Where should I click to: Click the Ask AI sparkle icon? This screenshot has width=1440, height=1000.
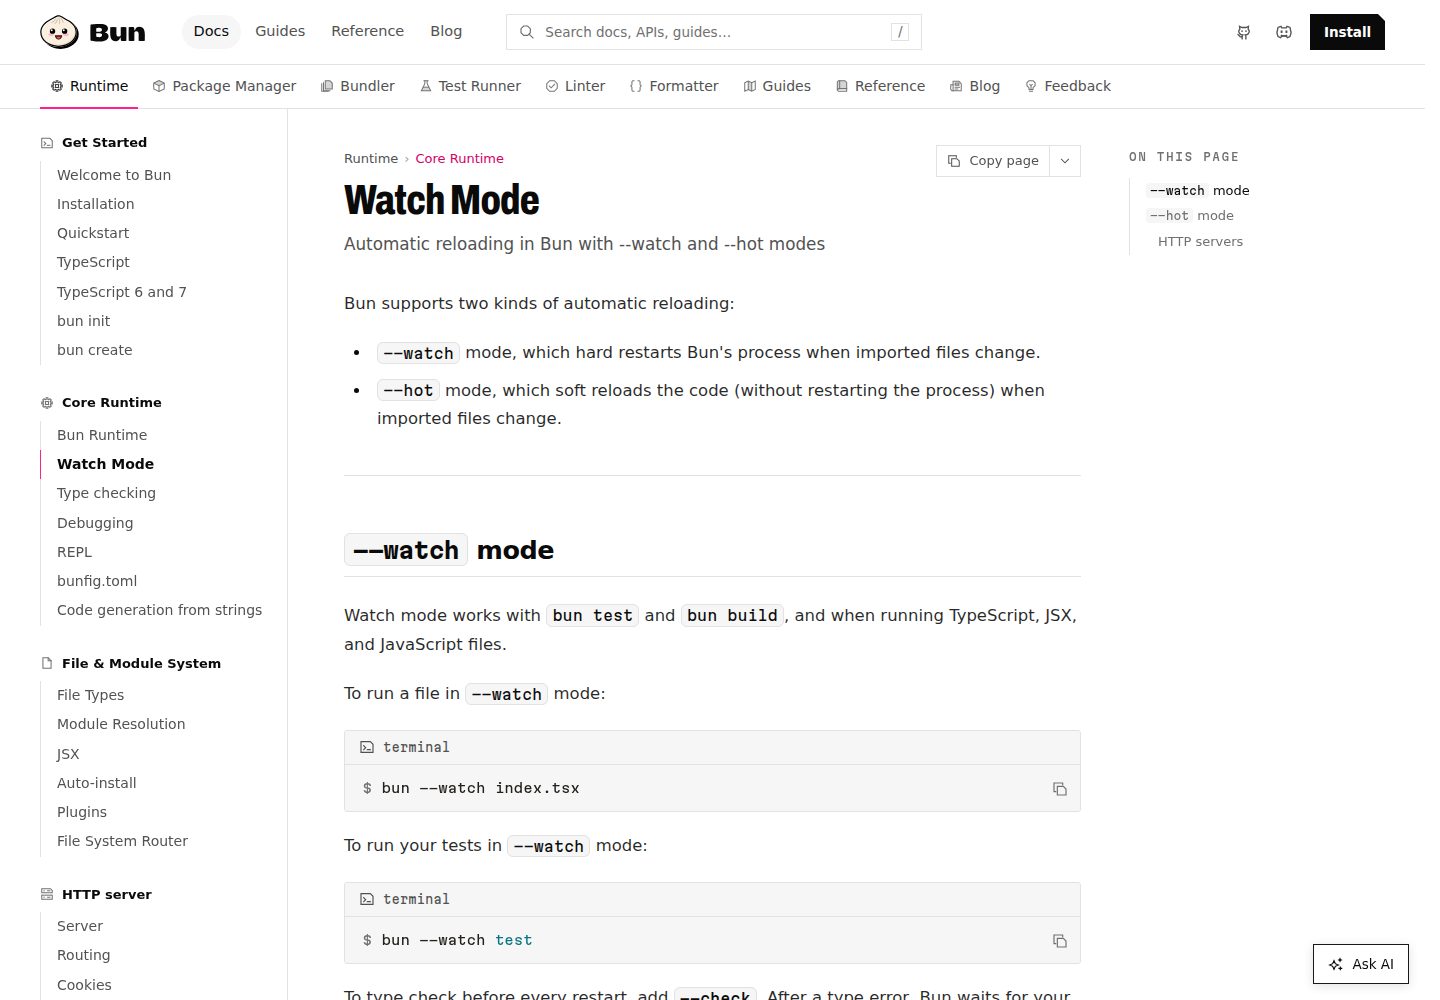click(x=1336, y=965)
